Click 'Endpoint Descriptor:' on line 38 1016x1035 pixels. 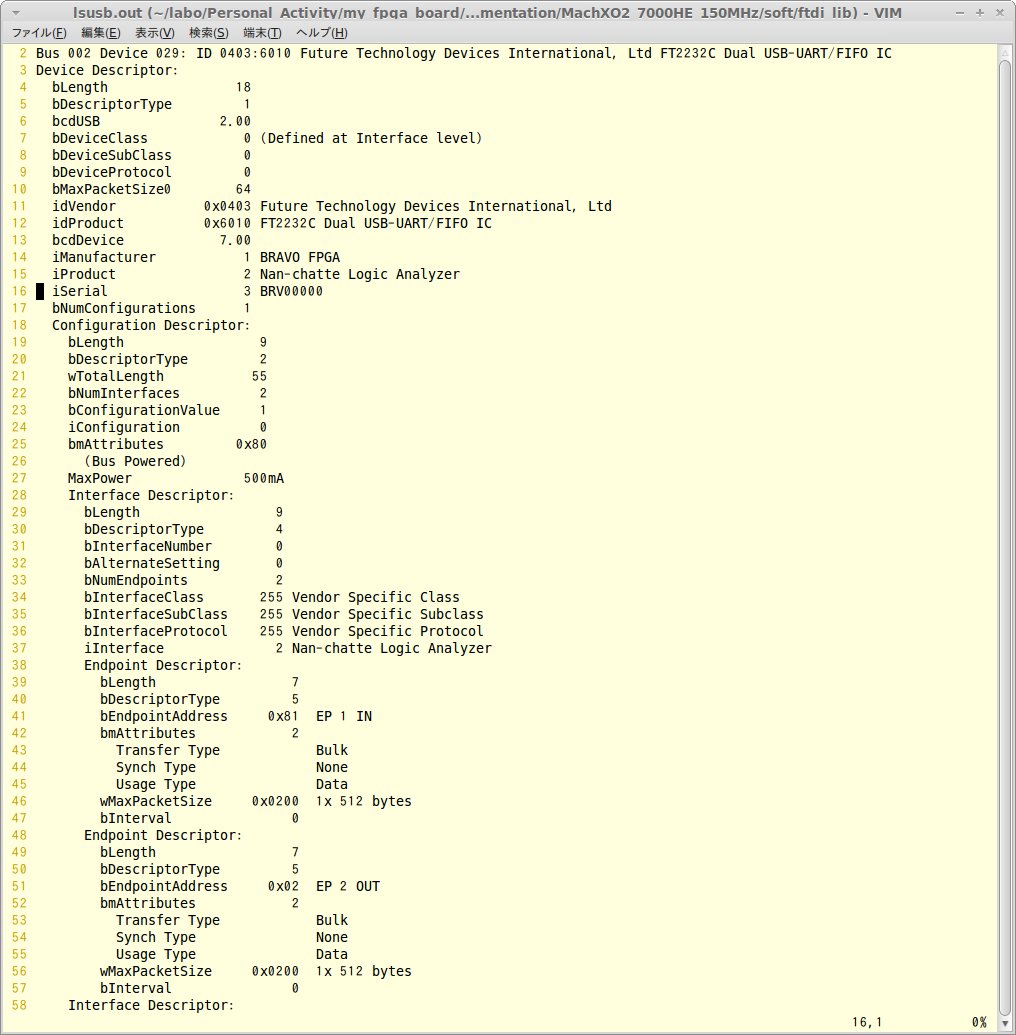pyautogui.click(x=163, y=665)
